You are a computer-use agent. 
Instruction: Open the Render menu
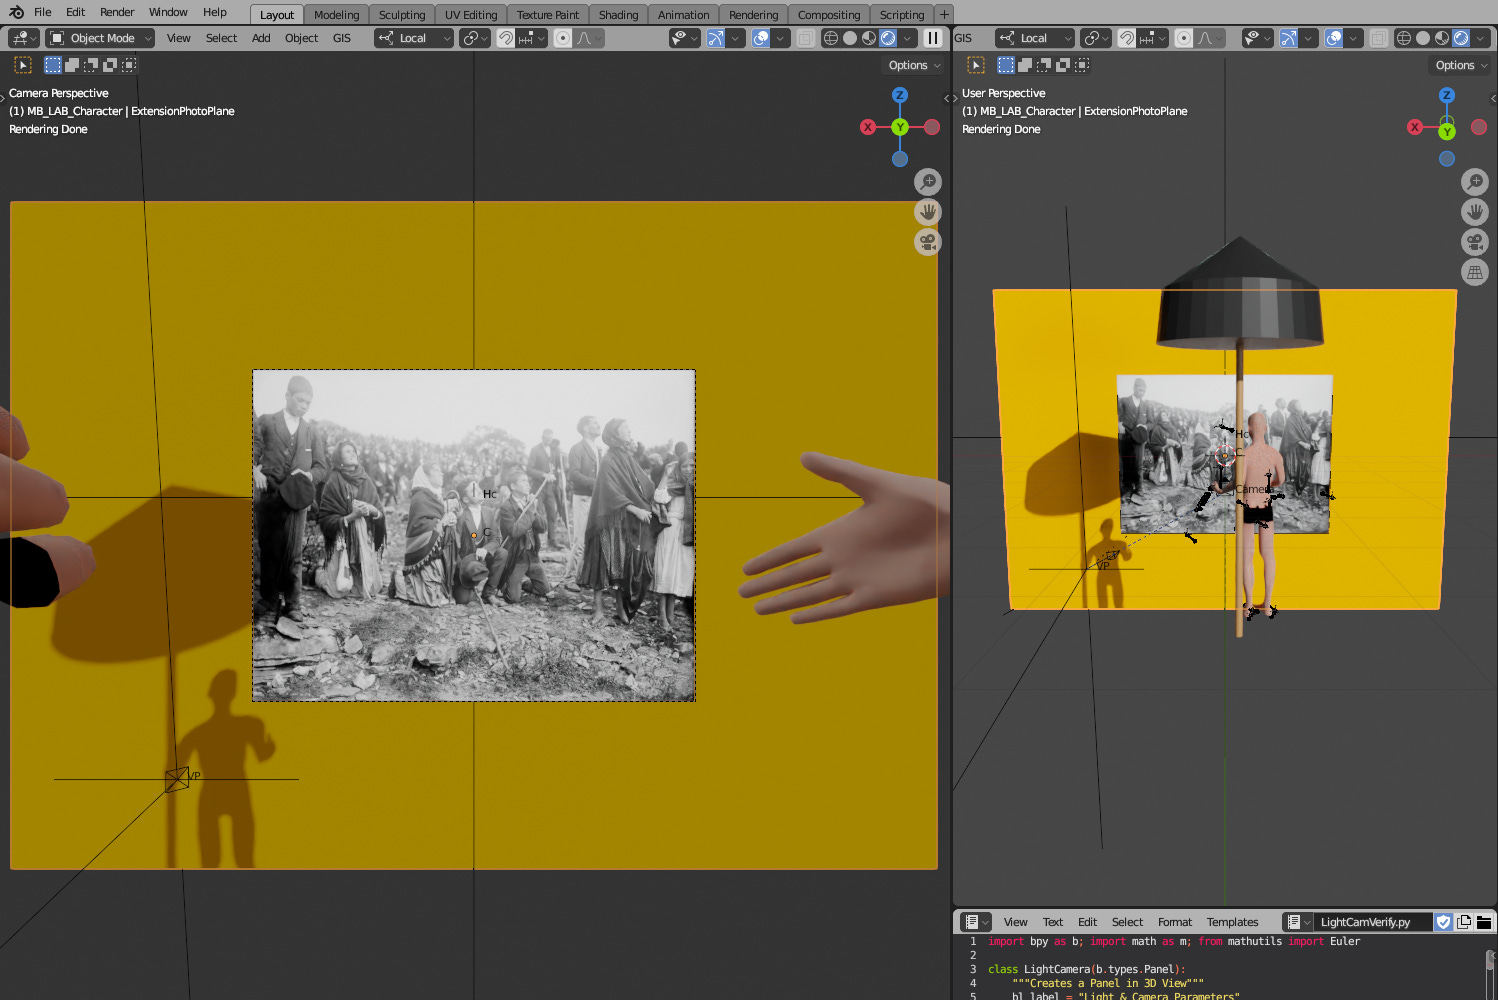(x=117, y=12)
